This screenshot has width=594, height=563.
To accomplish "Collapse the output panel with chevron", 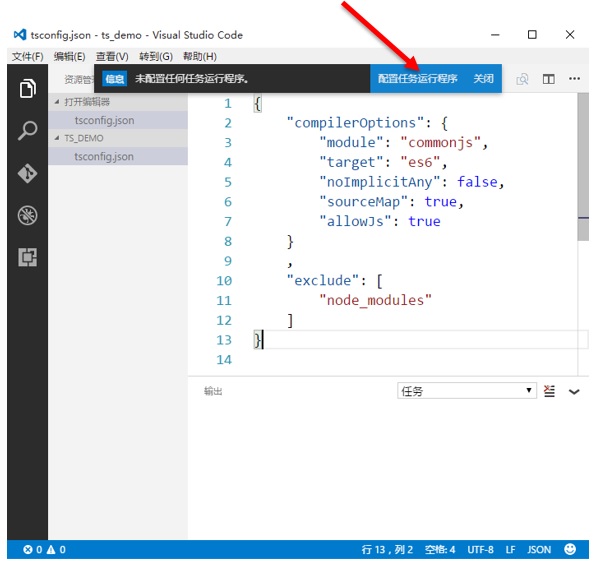I will pyautogui.click(x=574, y=392).
